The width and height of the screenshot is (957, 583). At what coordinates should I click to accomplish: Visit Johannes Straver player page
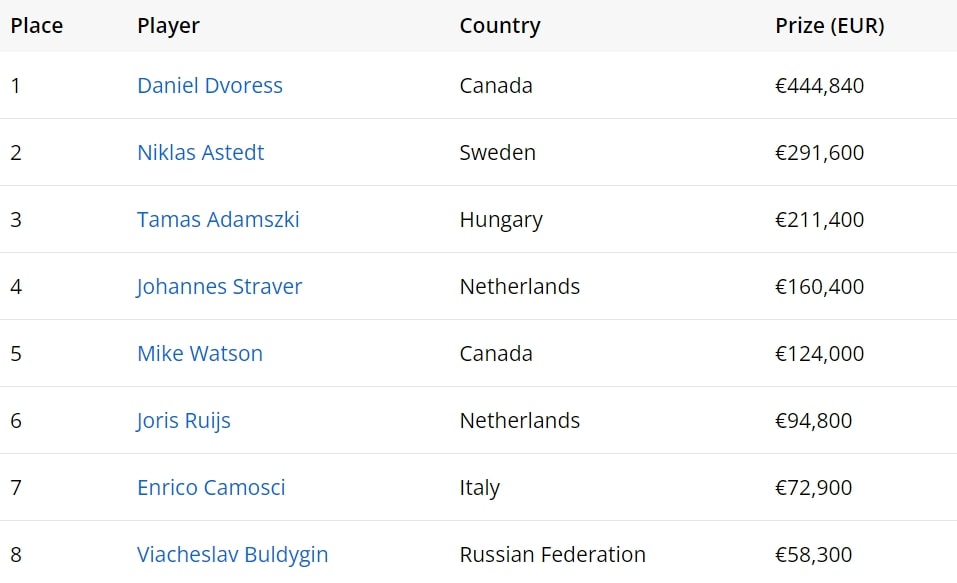point(219,287)
